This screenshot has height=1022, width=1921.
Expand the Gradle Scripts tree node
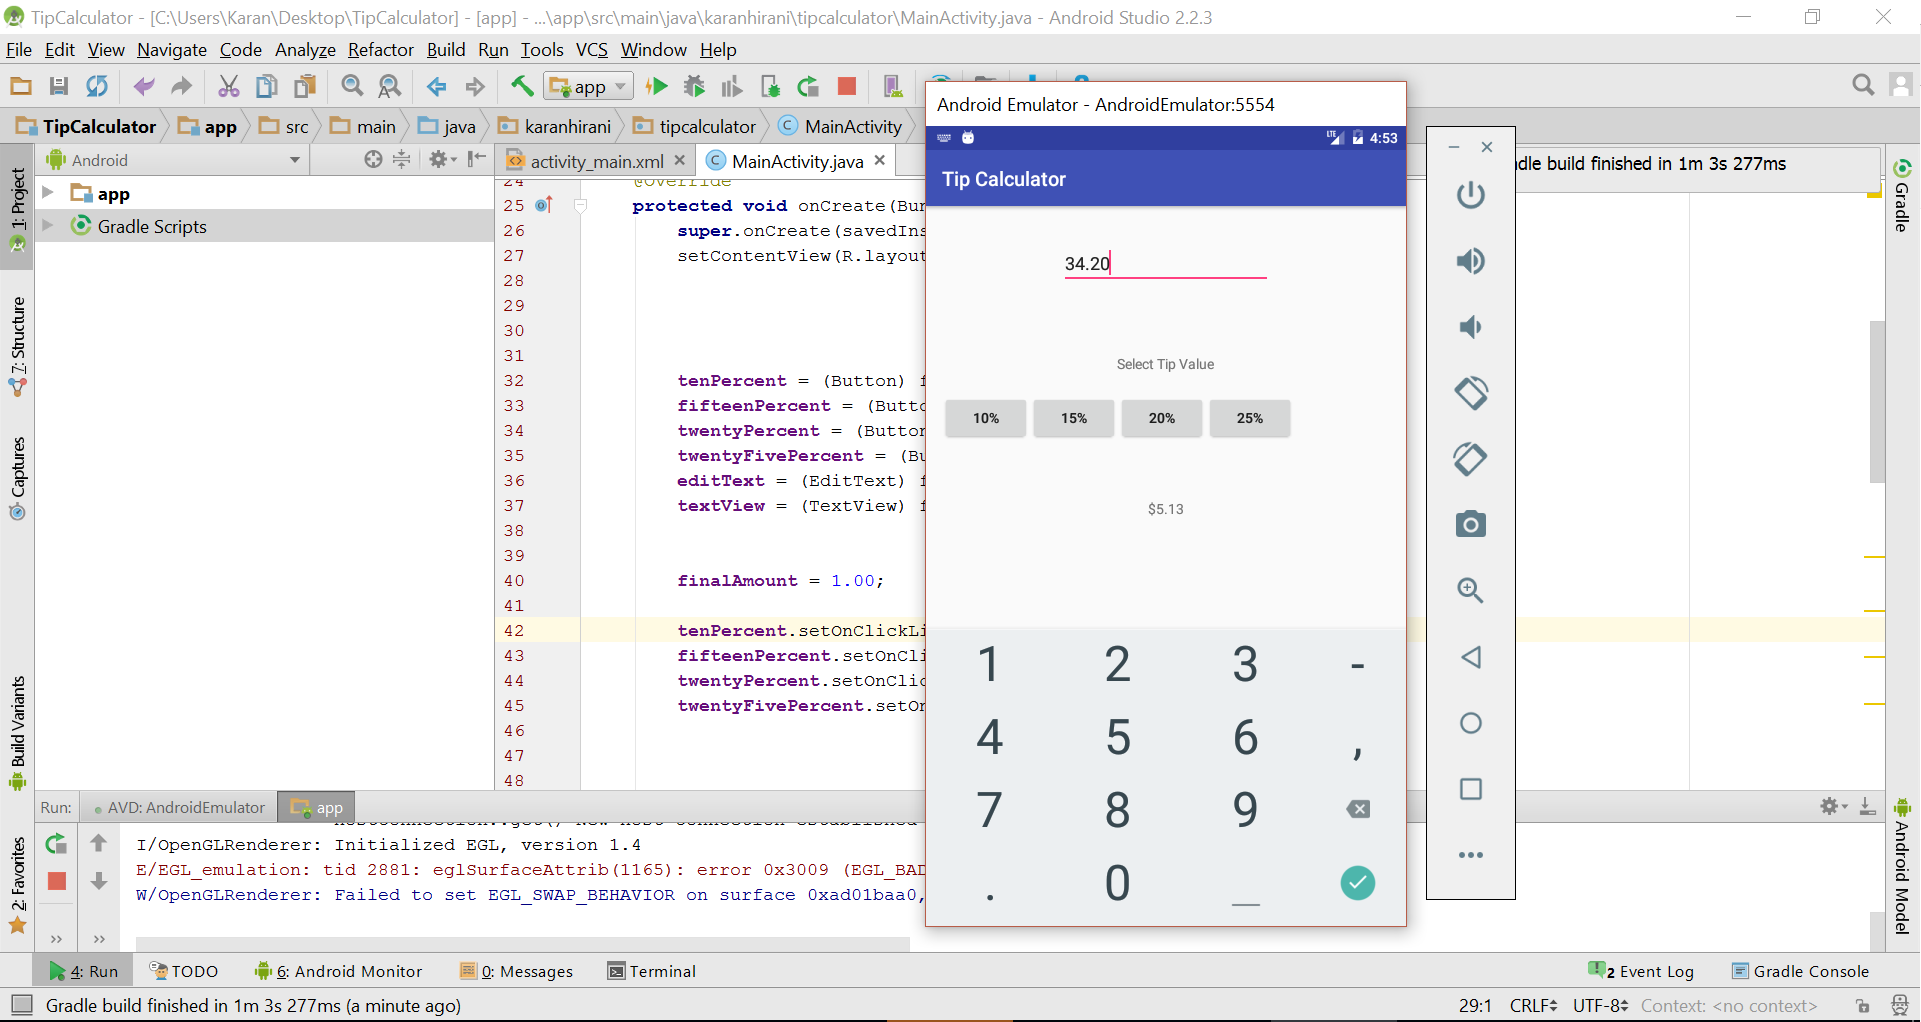click(47, 226)
